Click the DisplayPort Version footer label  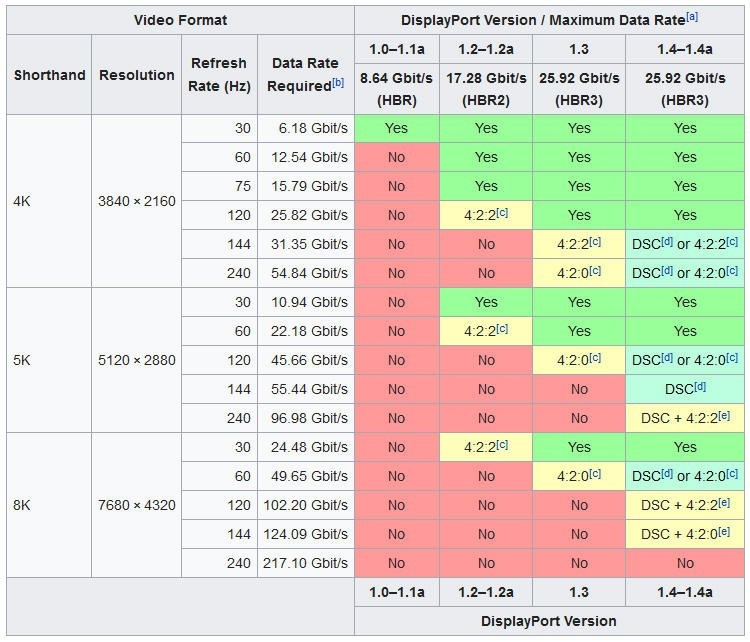pos(549,621)
